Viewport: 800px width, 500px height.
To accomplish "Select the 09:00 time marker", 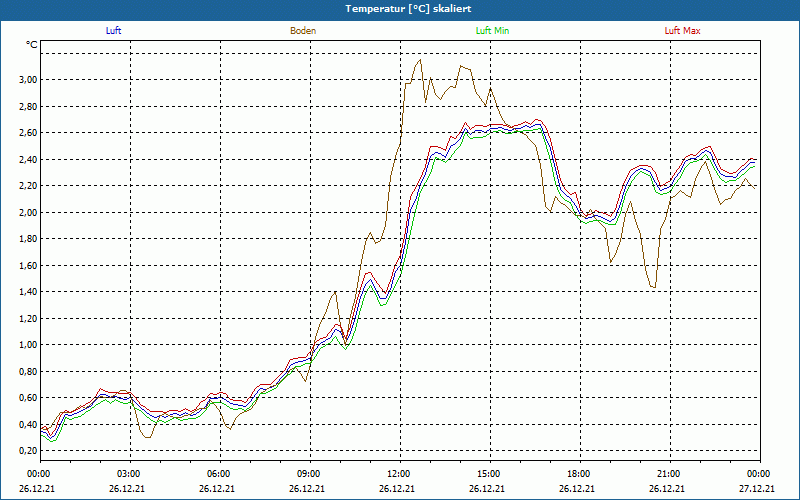I will pyautogui.click(x=309, y=474).
